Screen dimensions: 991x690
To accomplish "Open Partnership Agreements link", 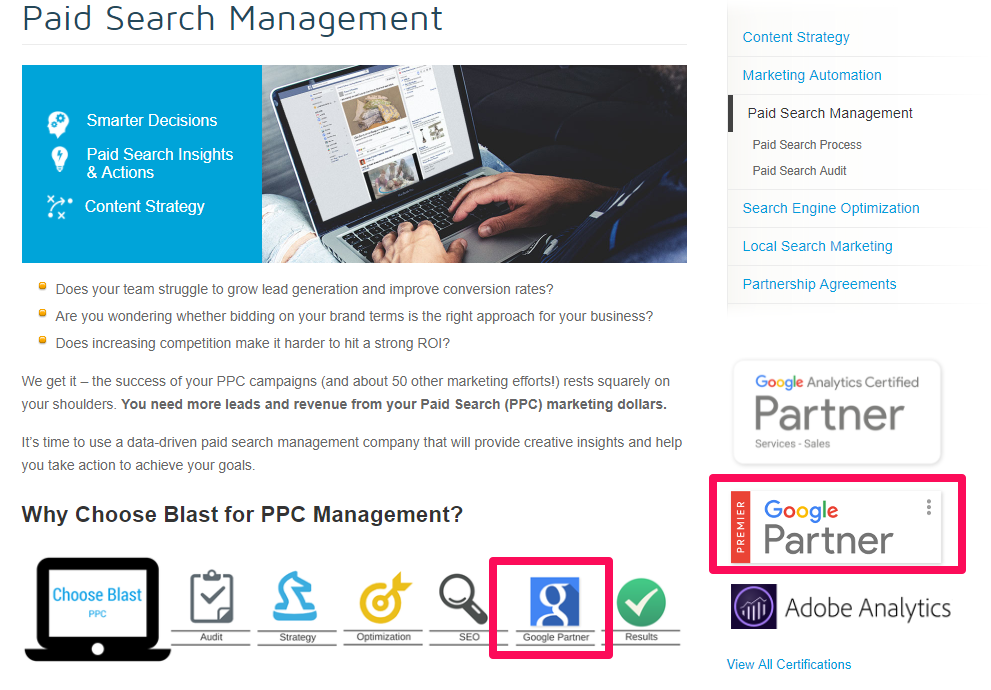I will coord(819,284).
